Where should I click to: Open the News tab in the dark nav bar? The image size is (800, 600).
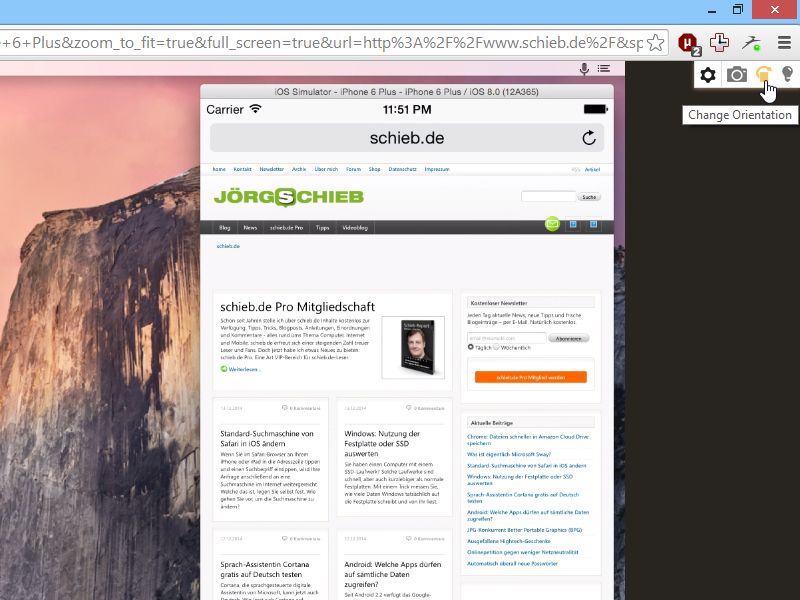click(x=250, y=228)
